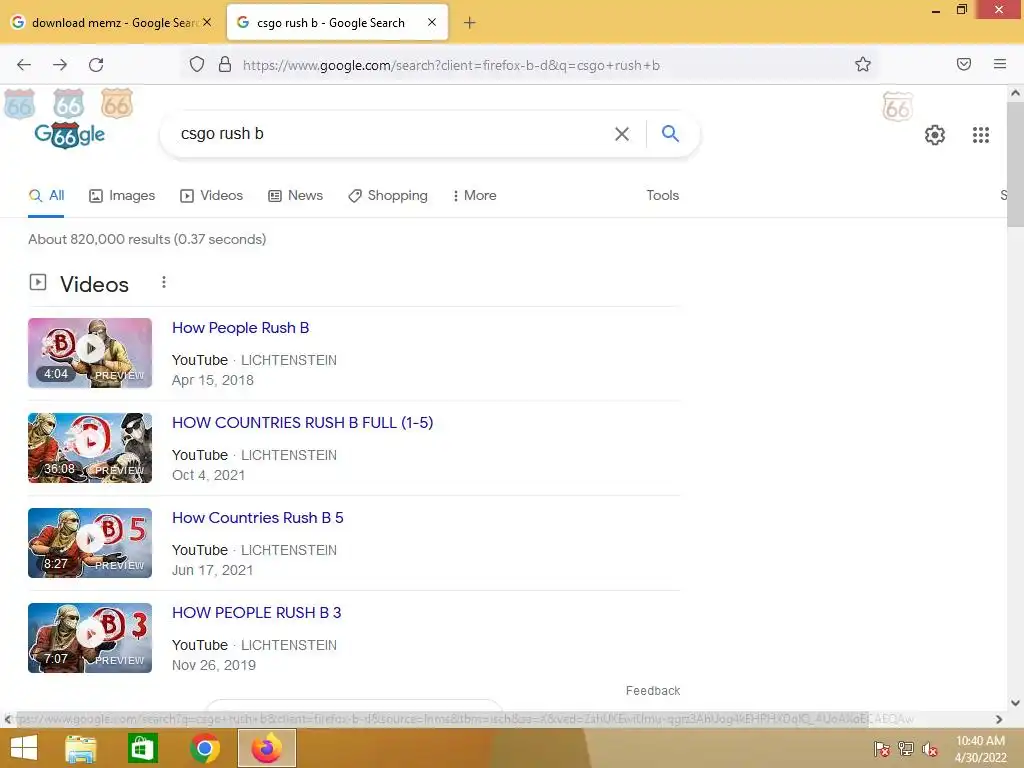
Task: Open the Videos section three-dot menu
Action: [164, 282]
